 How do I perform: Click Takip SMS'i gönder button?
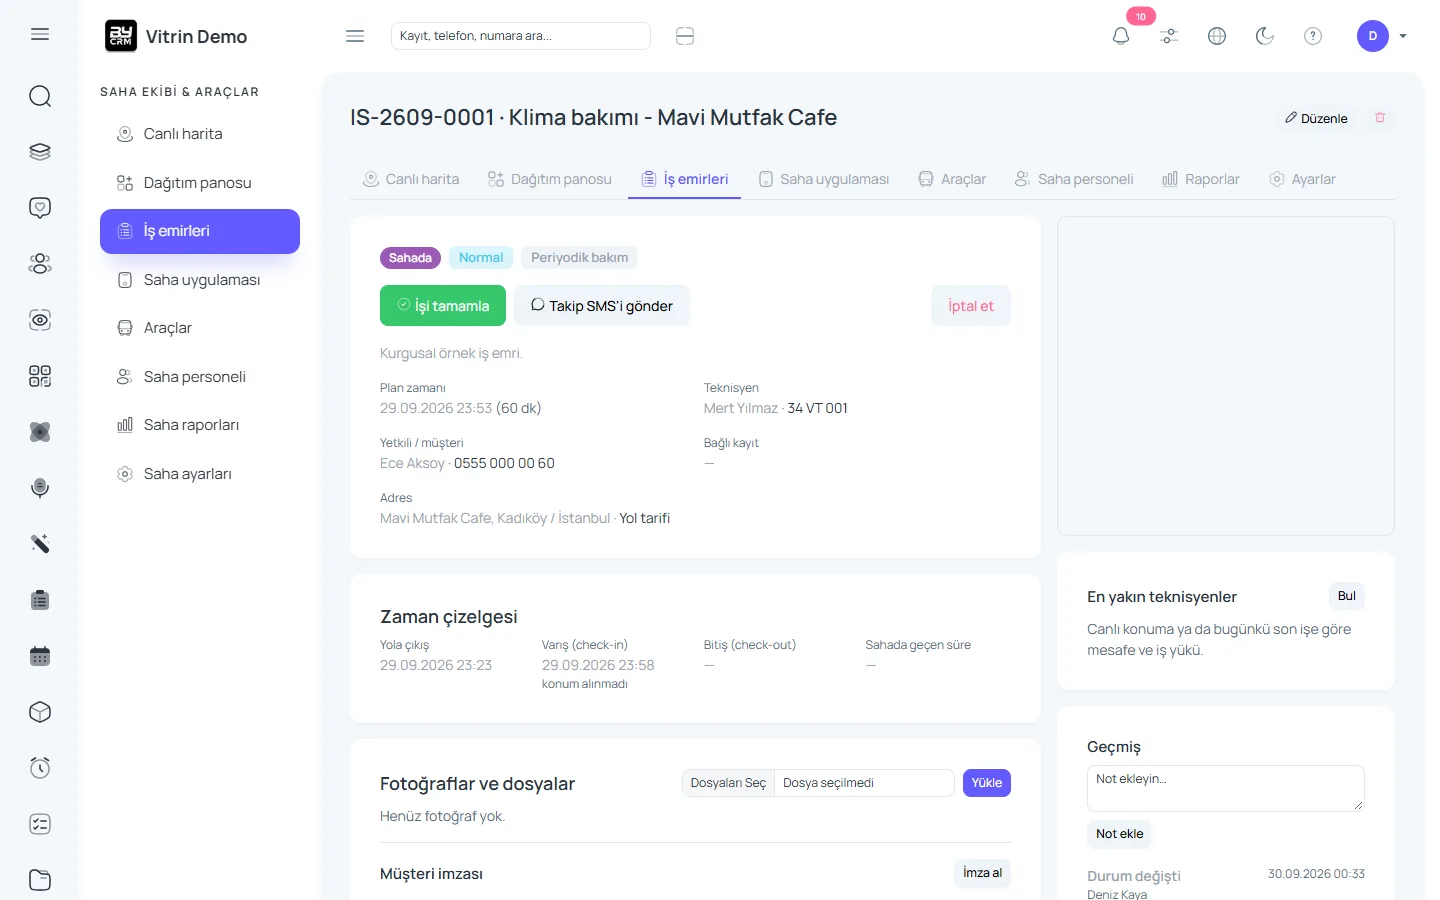coord(602,306)
